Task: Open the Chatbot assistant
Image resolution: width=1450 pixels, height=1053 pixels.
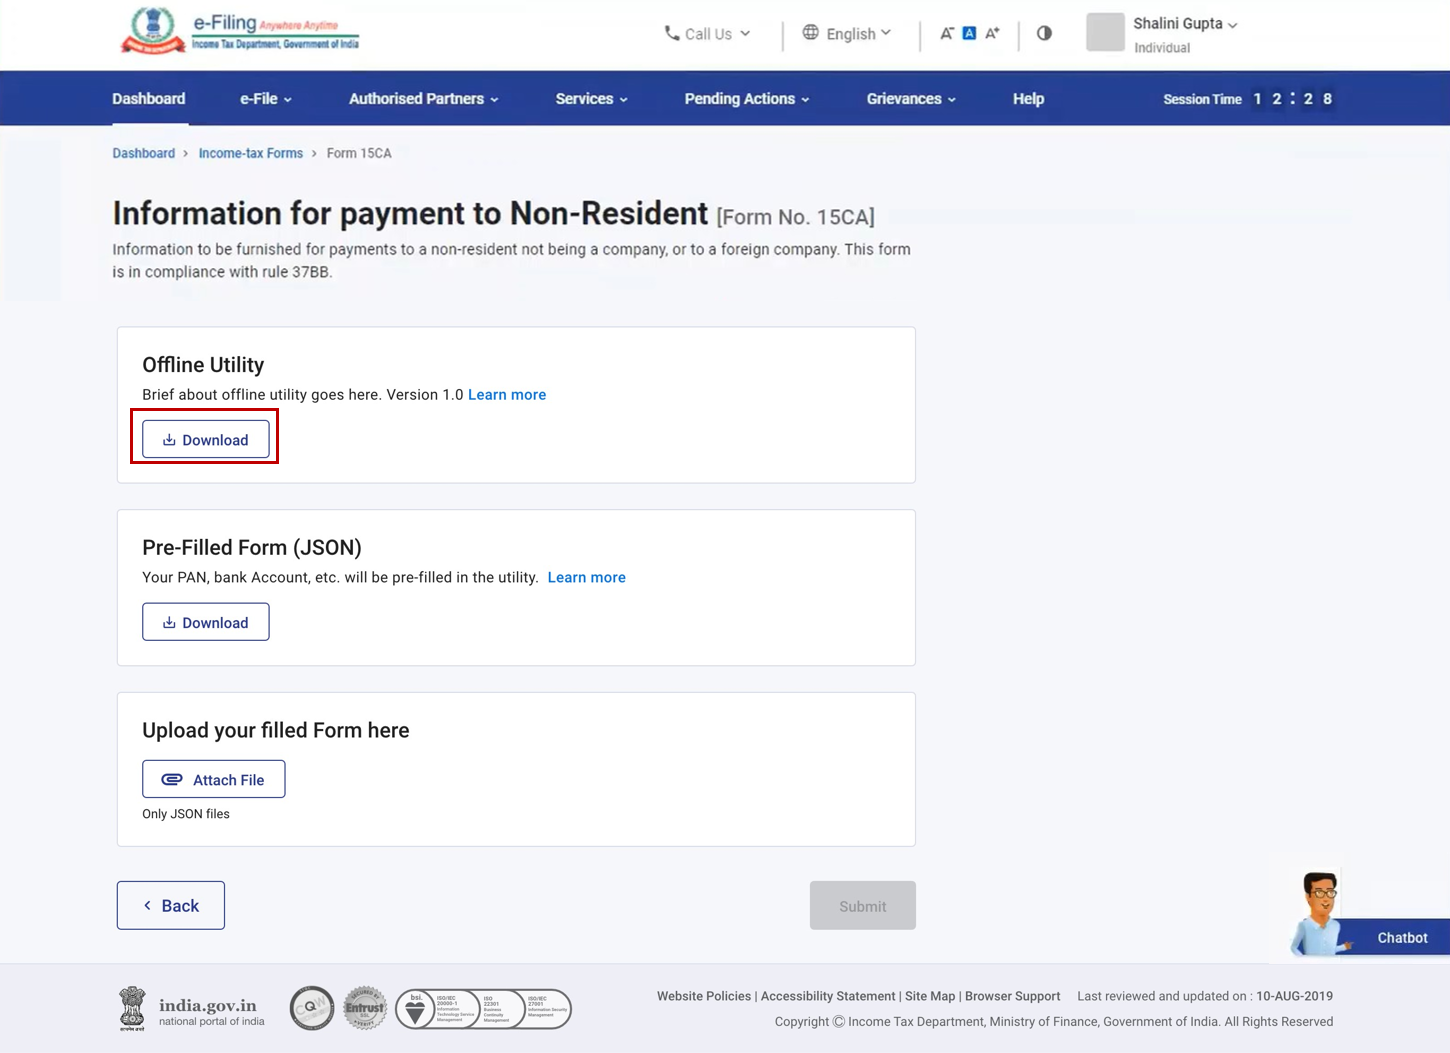Action: click(x=1400, y=937)
